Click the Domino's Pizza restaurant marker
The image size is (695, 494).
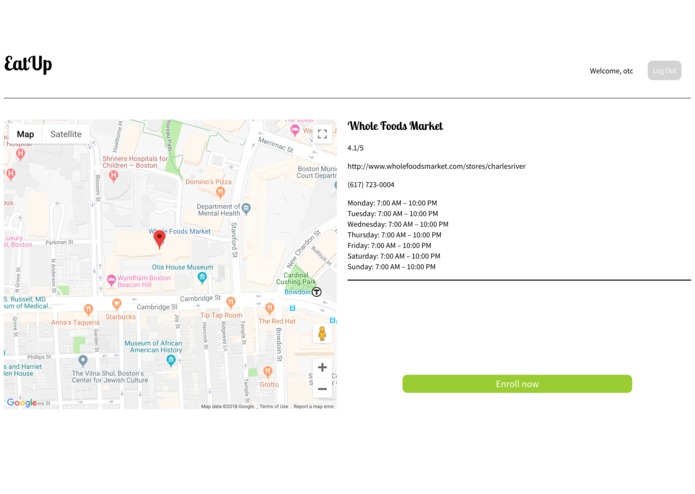click(220, 192)
